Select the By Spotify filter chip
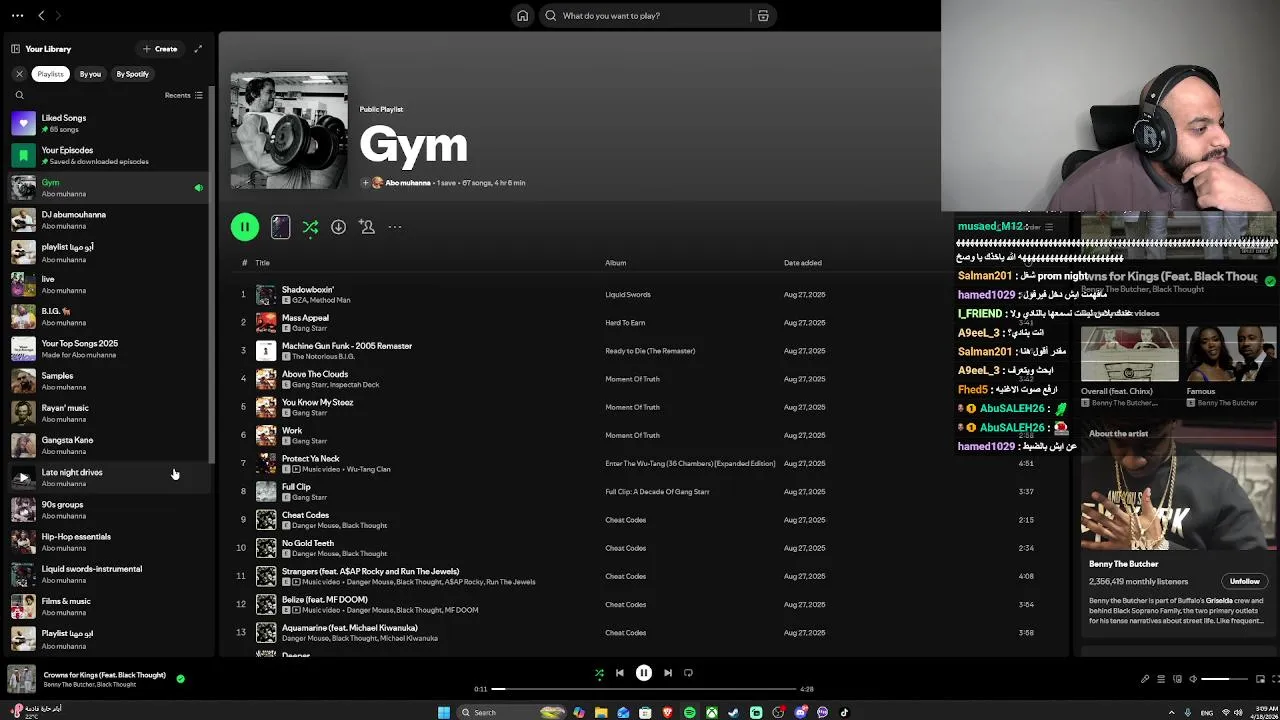This screenshot has width=1280, height=720. point(132,74)
